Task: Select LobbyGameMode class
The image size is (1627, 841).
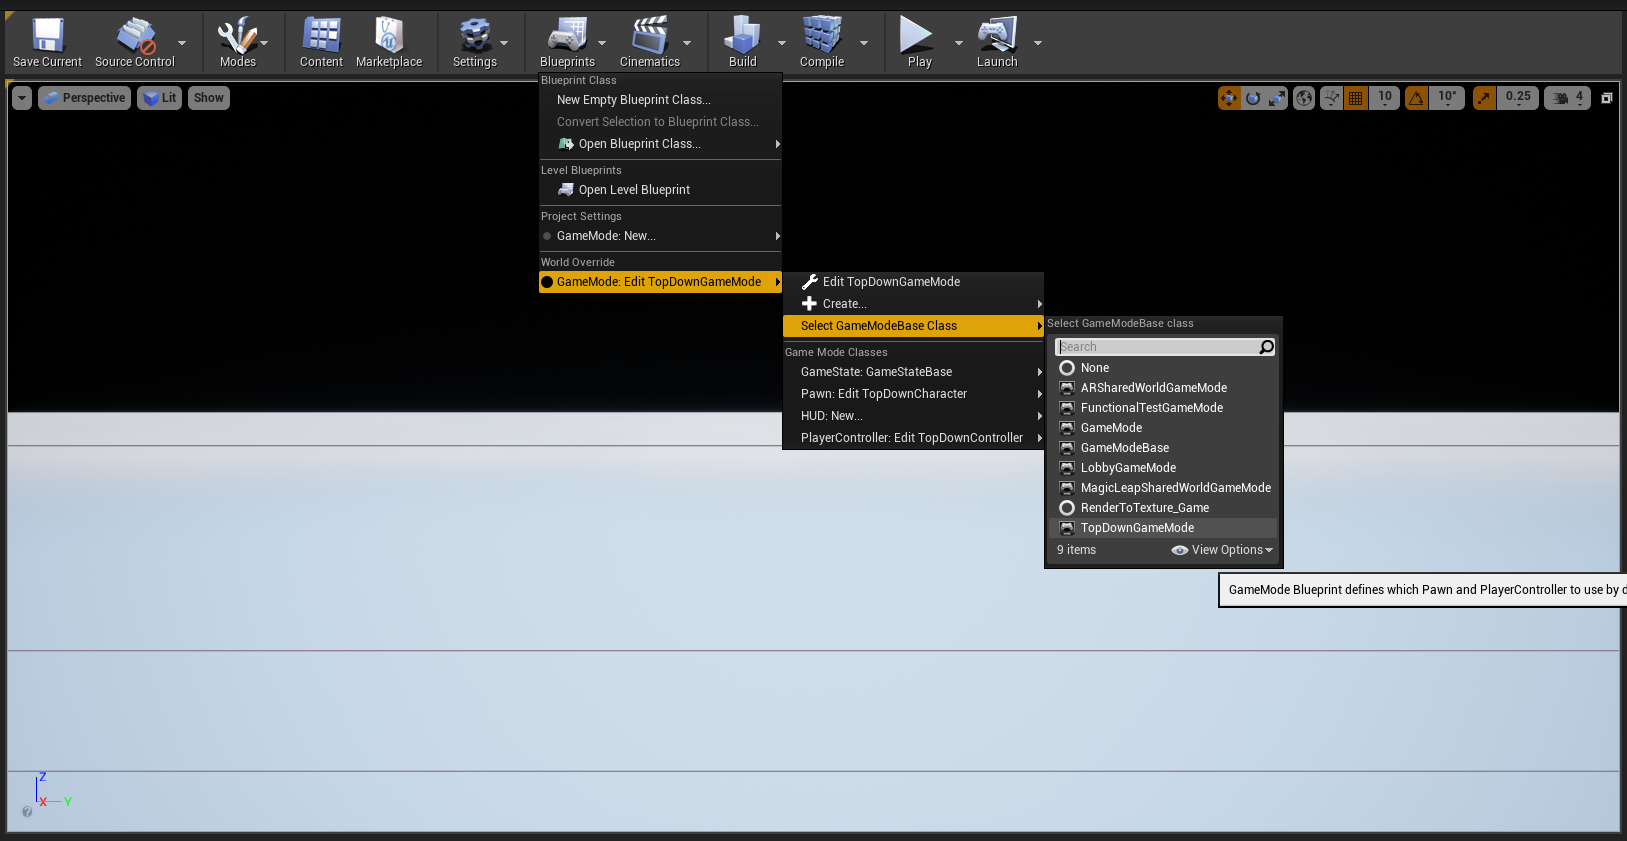Action: (x=1163, y=468)
